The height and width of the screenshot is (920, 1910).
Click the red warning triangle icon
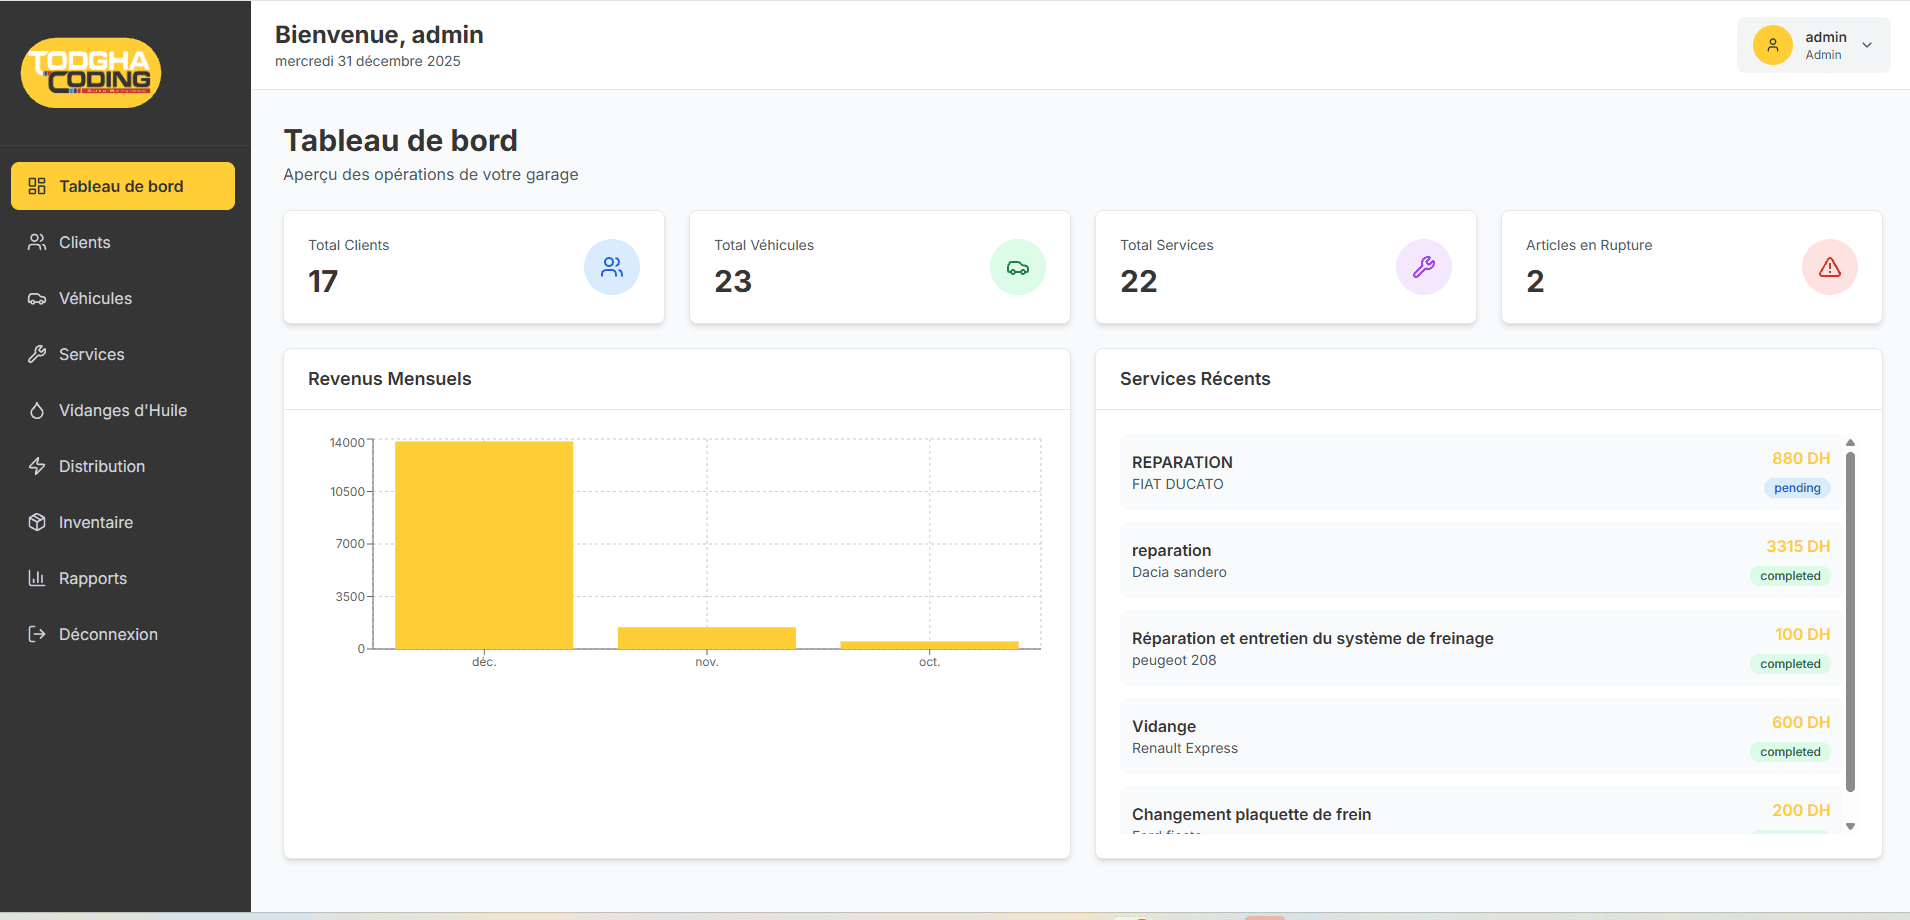pos(1829,267)
